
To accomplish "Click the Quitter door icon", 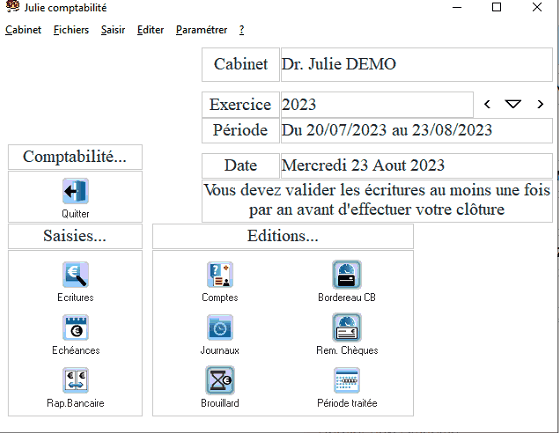I will click(x=76, y=191).
